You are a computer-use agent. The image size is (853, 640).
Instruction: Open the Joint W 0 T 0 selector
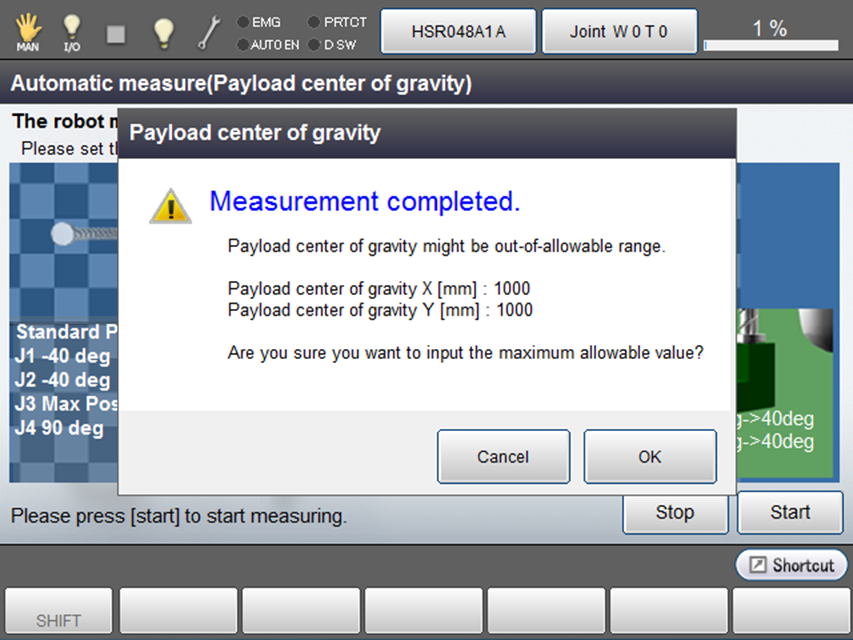coord(618,31)
